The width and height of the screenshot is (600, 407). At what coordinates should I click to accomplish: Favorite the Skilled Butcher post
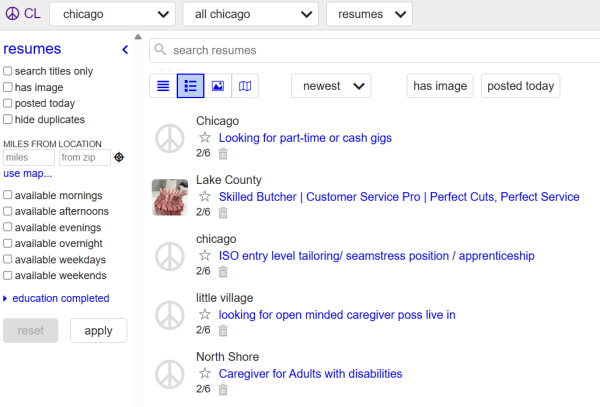pyautogui.click(x=205, y=196)
